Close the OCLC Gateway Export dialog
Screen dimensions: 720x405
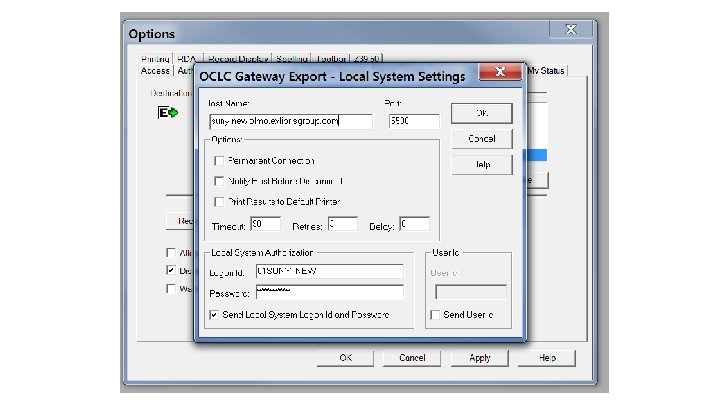point(500,72)
